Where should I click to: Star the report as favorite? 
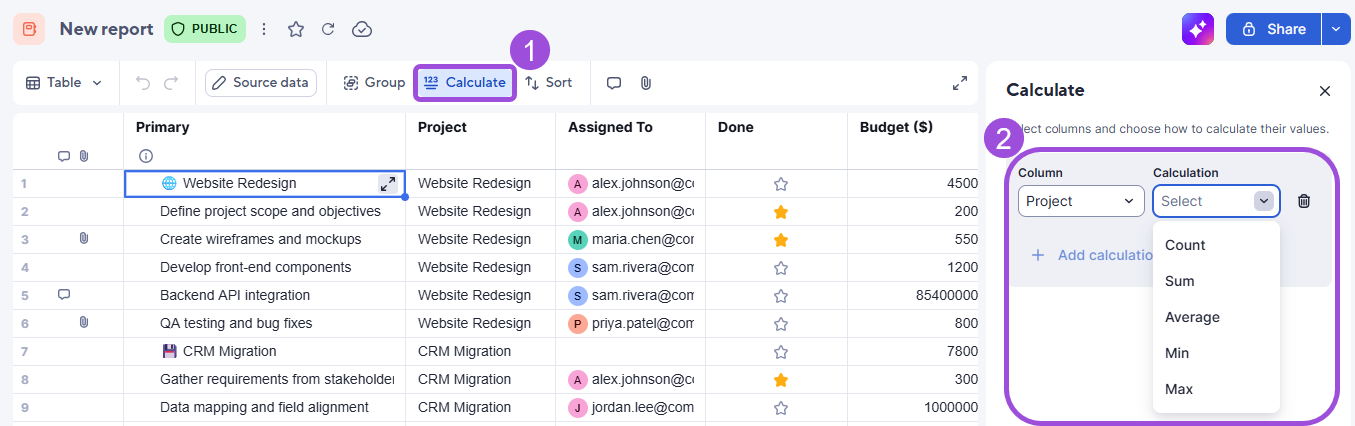[296, 29]
